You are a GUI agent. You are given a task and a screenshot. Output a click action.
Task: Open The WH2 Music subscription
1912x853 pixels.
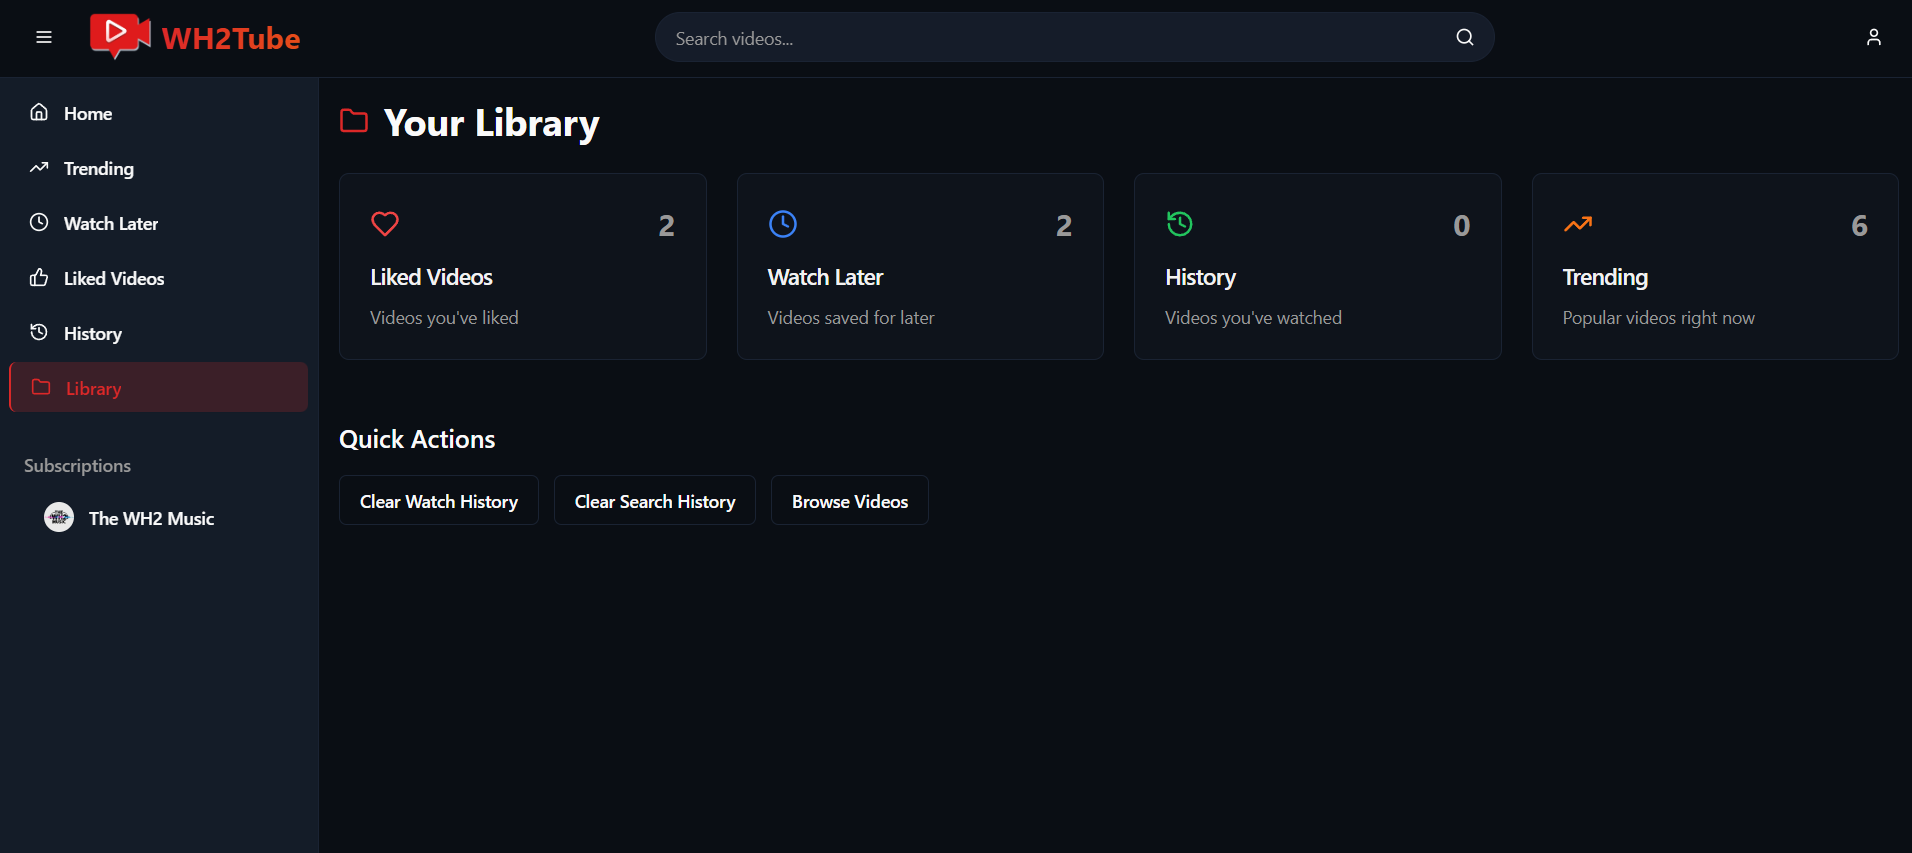click(x=151, y=519)
